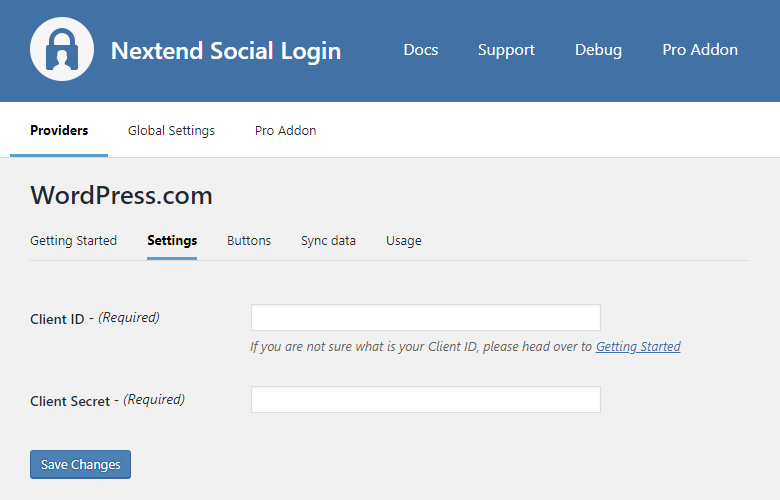Click the Nextend padlock logo icon
780x500 pixels.
click(62, 50)
